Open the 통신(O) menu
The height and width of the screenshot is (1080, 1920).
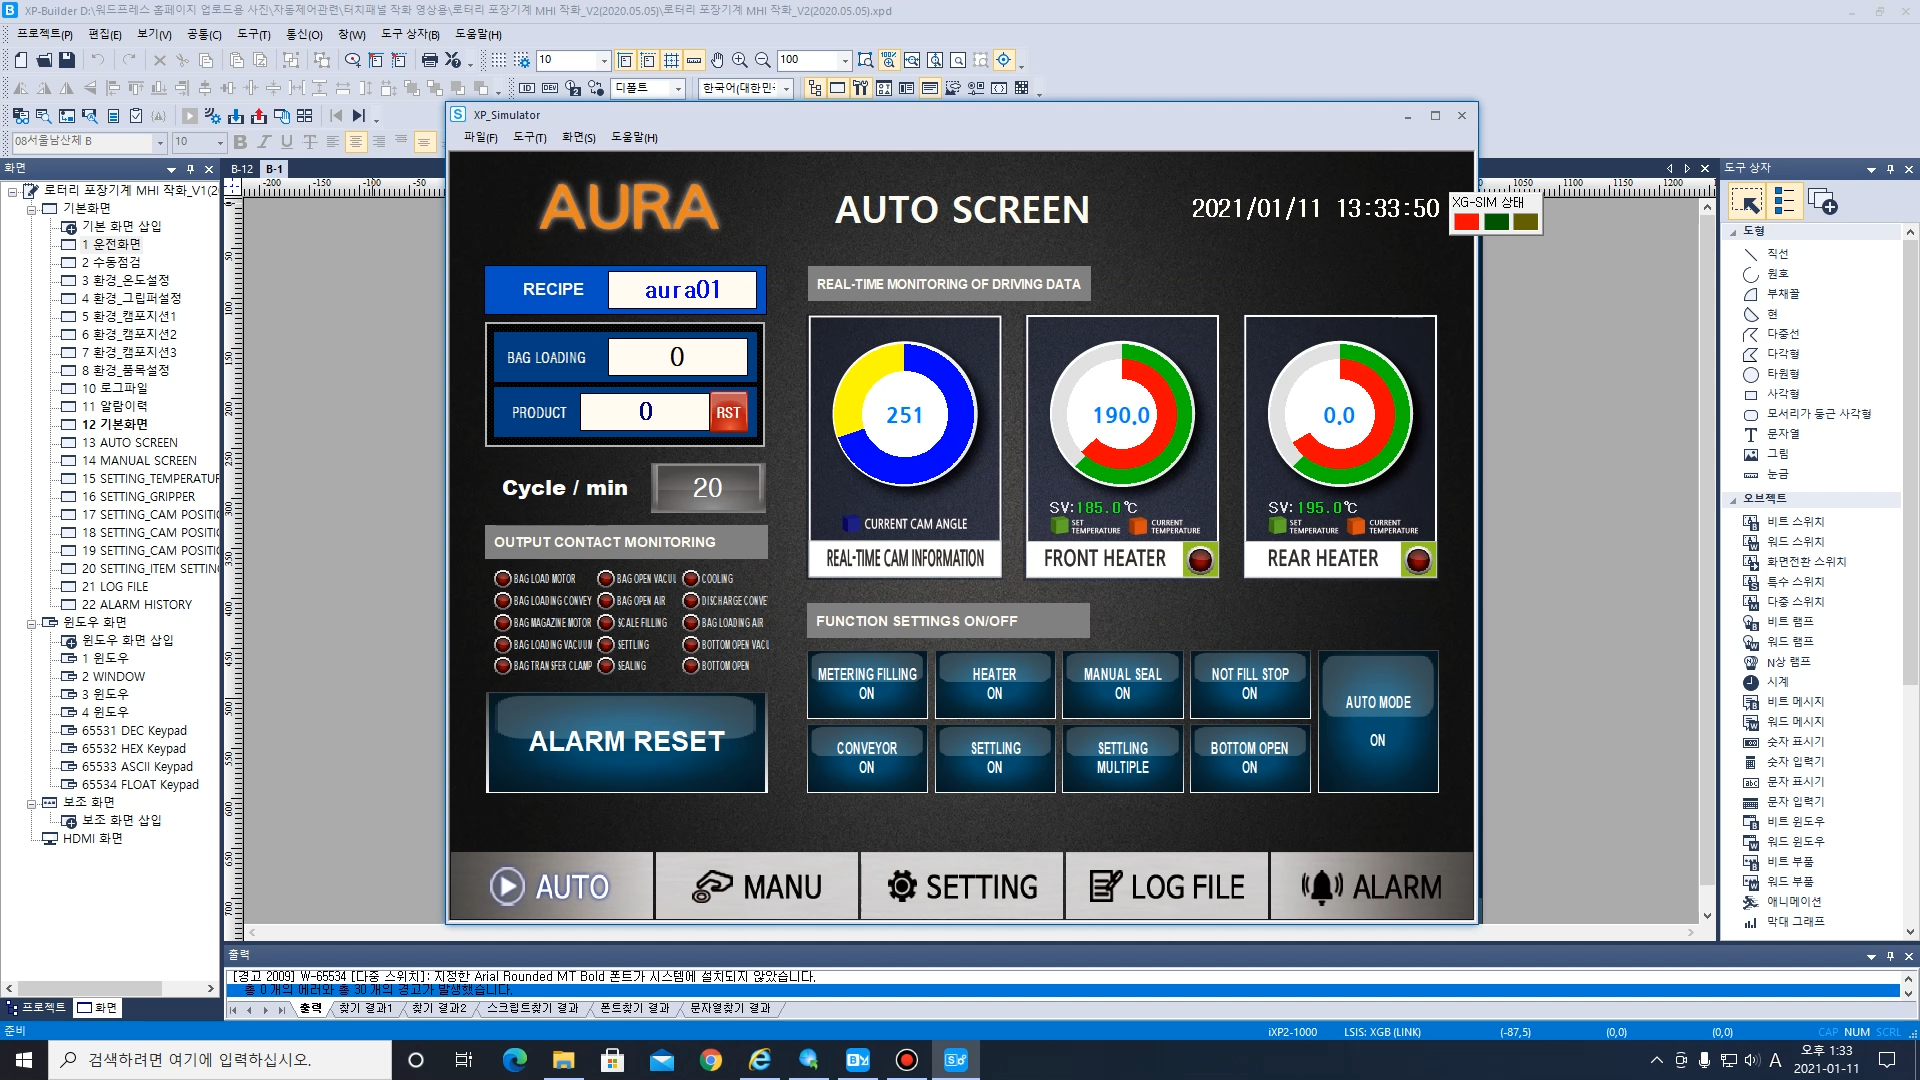coord(304,34)
